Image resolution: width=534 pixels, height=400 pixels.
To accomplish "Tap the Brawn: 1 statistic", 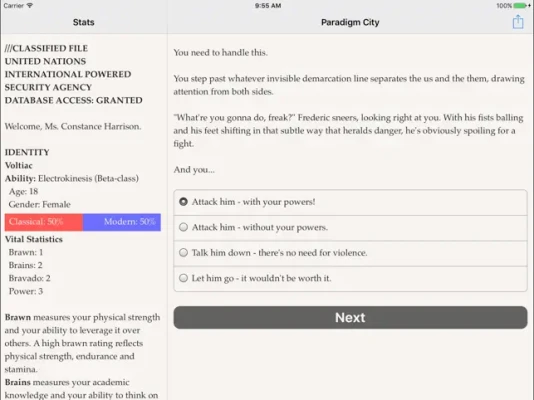I will pyautogui.click(x=26, y=252).
